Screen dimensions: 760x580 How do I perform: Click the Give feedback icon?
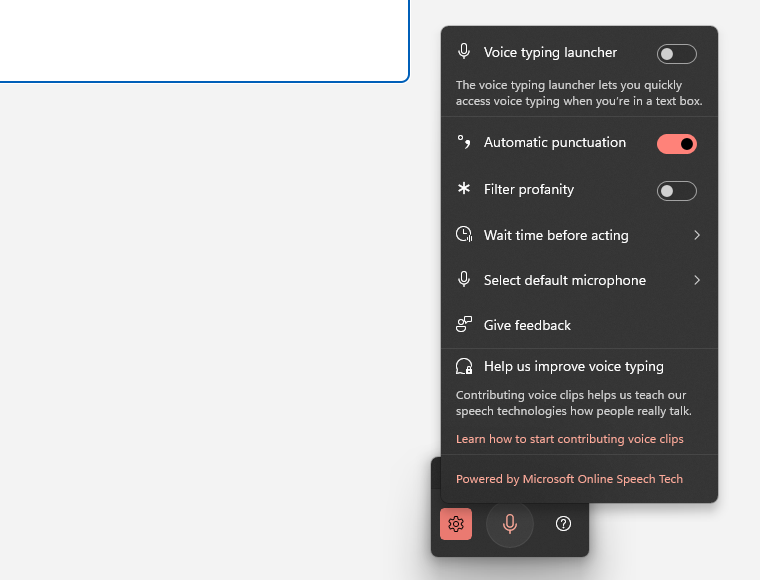point(464,325)
